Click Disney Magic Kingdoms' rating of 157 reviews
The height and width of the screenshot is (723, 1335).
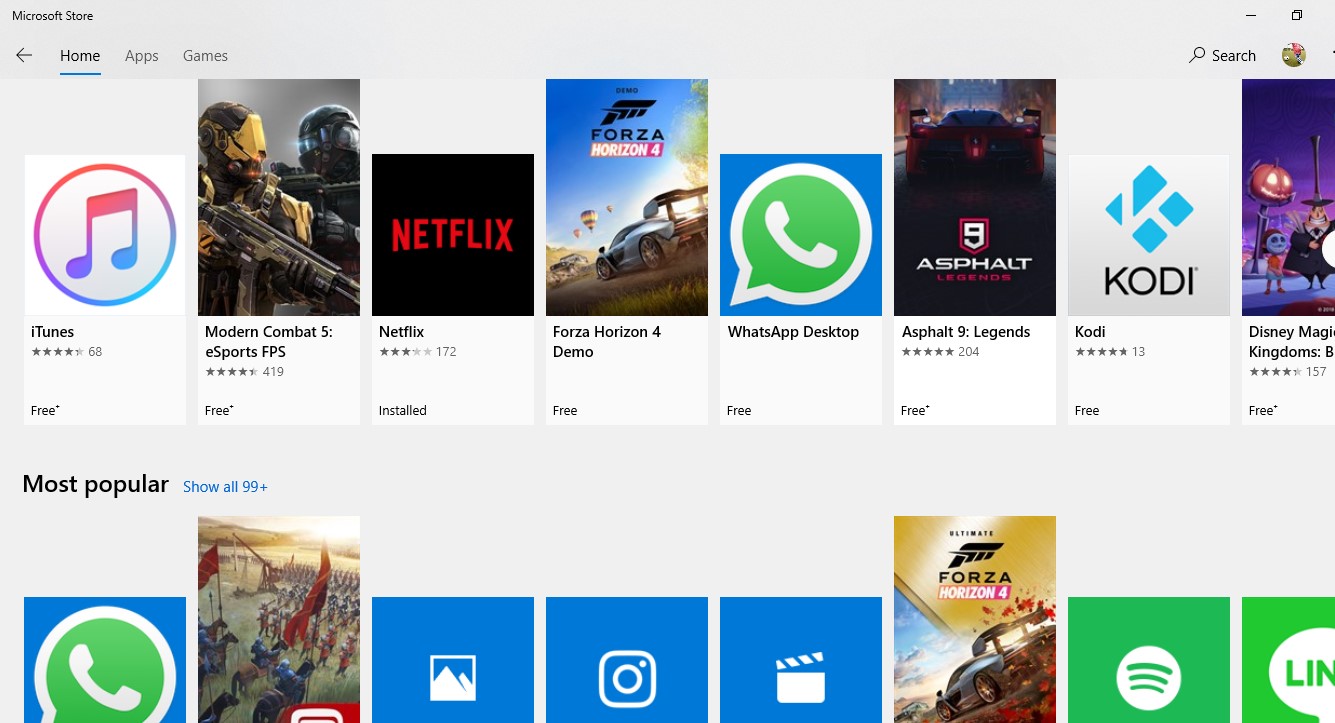(x=1288, y=372)
